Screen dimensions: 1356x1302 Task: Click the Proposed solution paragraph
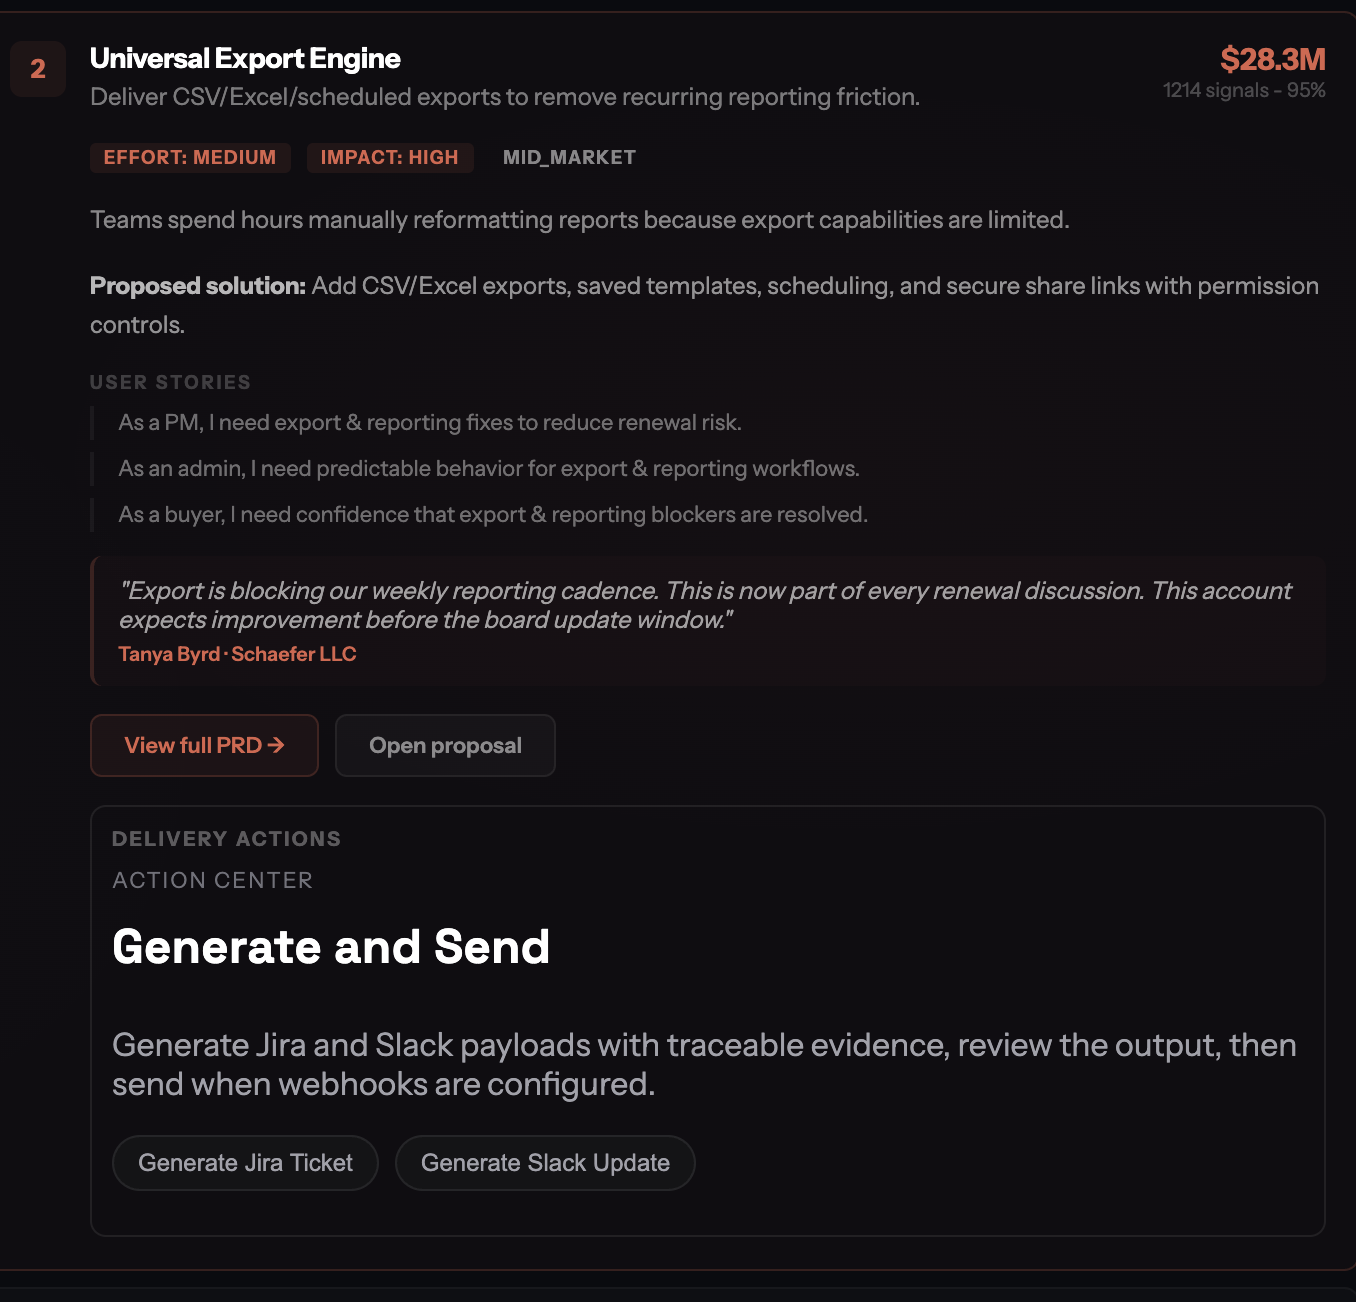(705, 305)
